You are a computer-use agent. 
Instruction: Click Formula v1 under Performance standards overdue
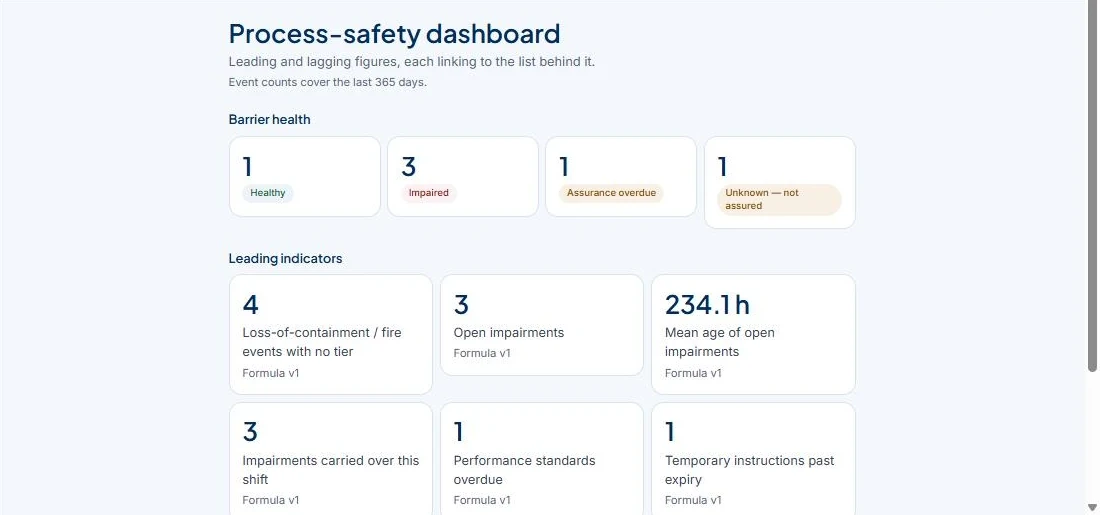click(x=482, y=500)
